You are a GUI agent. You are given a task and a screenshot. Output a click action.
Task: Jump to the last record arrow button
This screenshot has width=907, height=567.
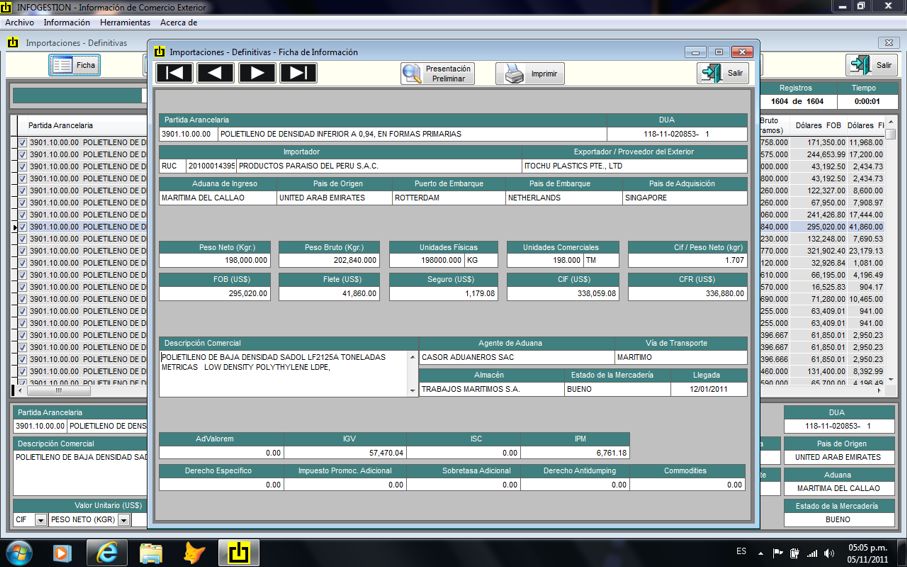pos(298,73)
